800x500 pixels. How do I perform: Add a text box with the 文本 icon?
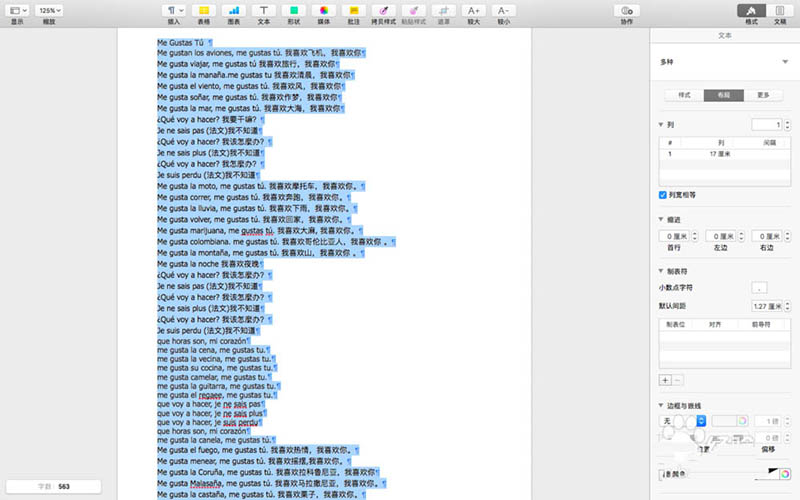264,11
